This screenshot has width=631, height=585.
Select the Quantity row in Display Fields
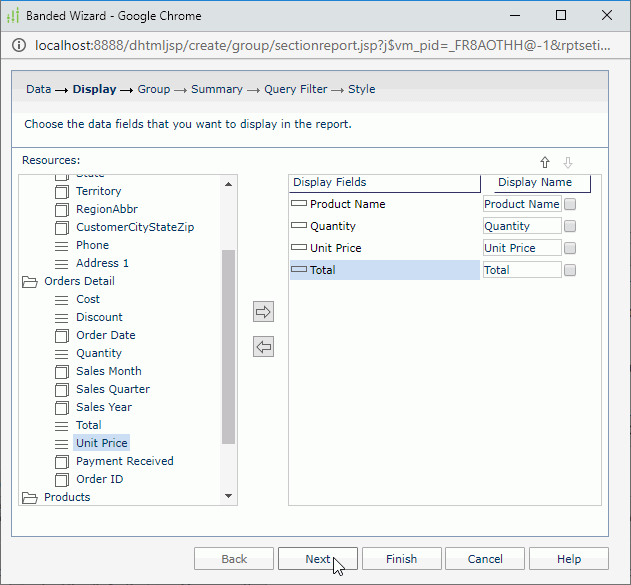click(385, 226)
